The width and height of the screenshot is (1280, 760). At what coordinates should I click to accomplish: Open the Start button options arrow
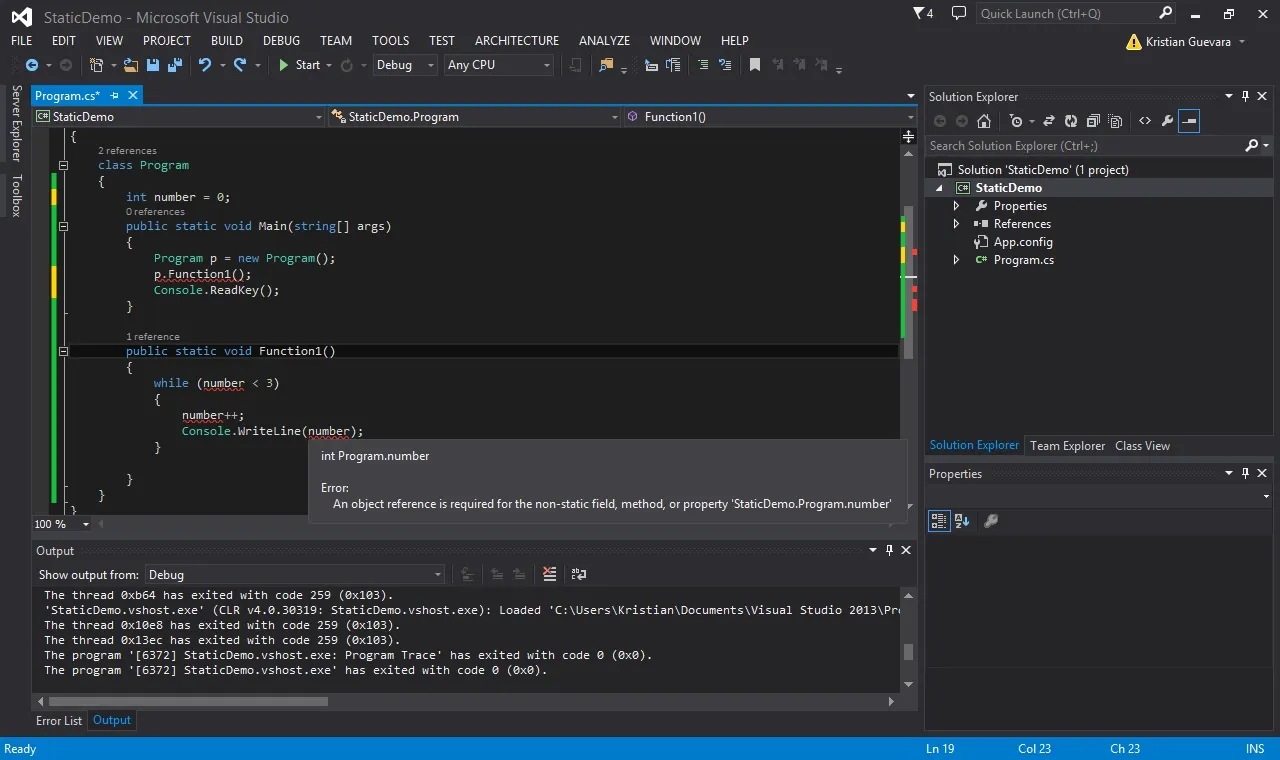[329, 65]
